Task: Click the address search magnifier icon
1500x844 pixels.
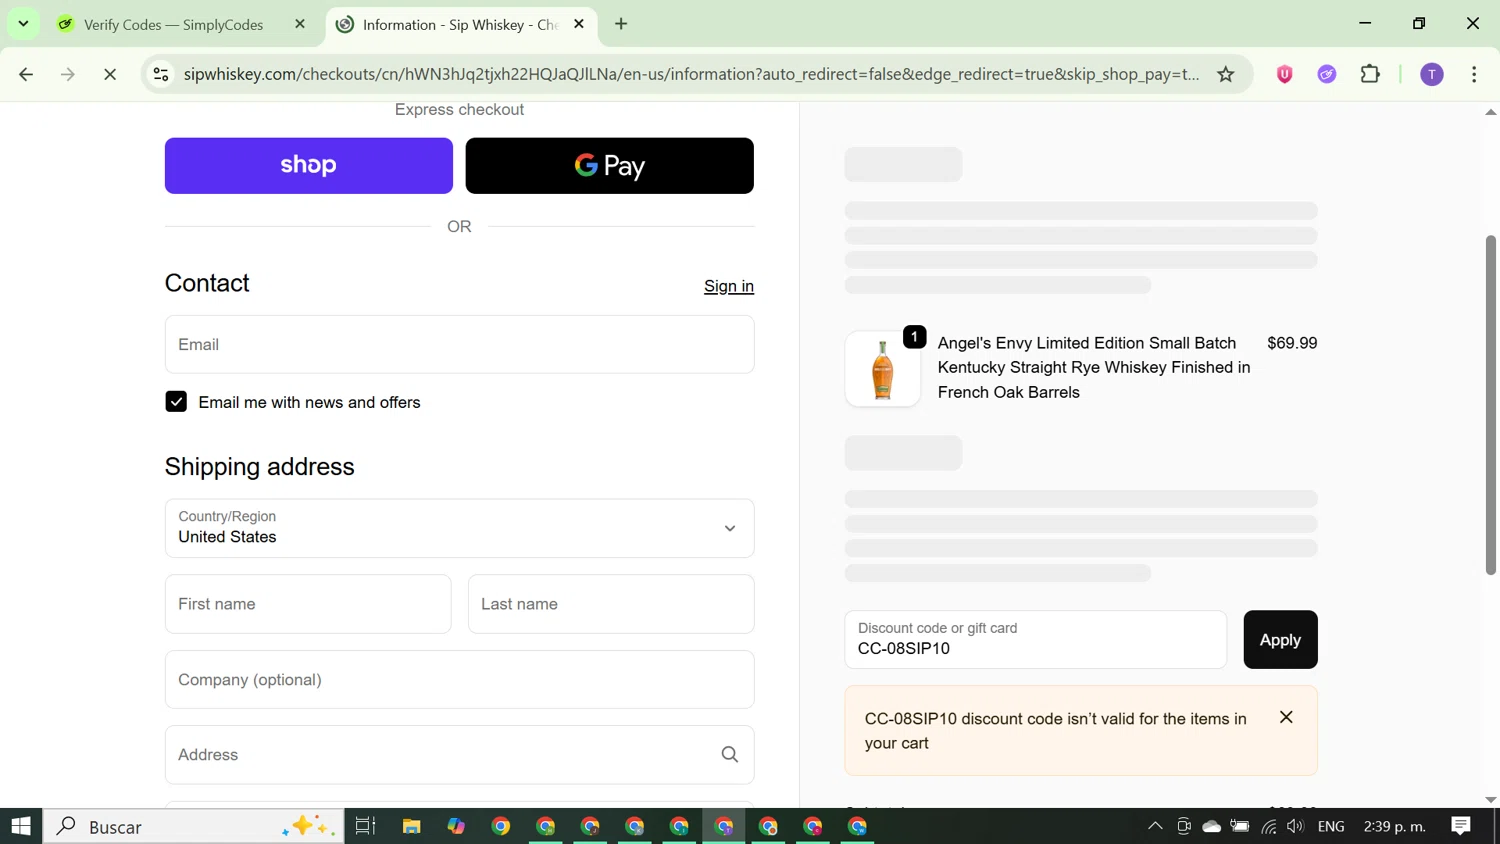Action: pos(730,755)
